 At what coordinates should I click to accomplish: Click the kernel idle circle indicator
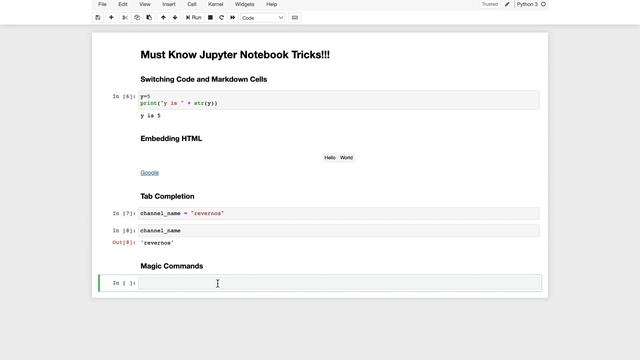(543, 4)
